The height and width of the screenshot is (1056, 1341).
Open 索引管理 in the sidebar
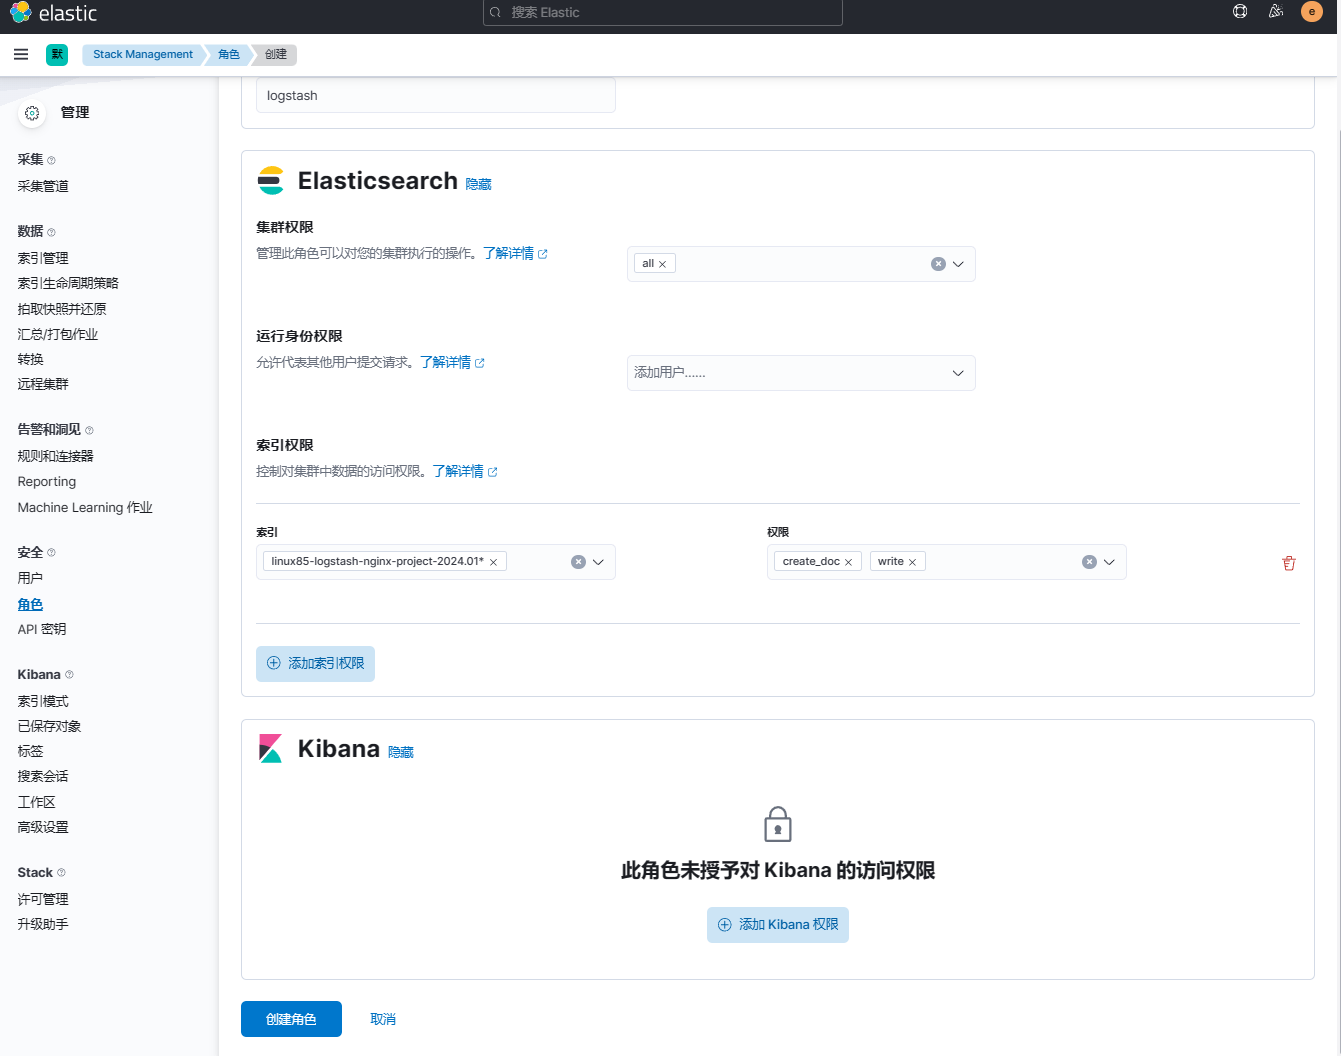click(43, 258)
